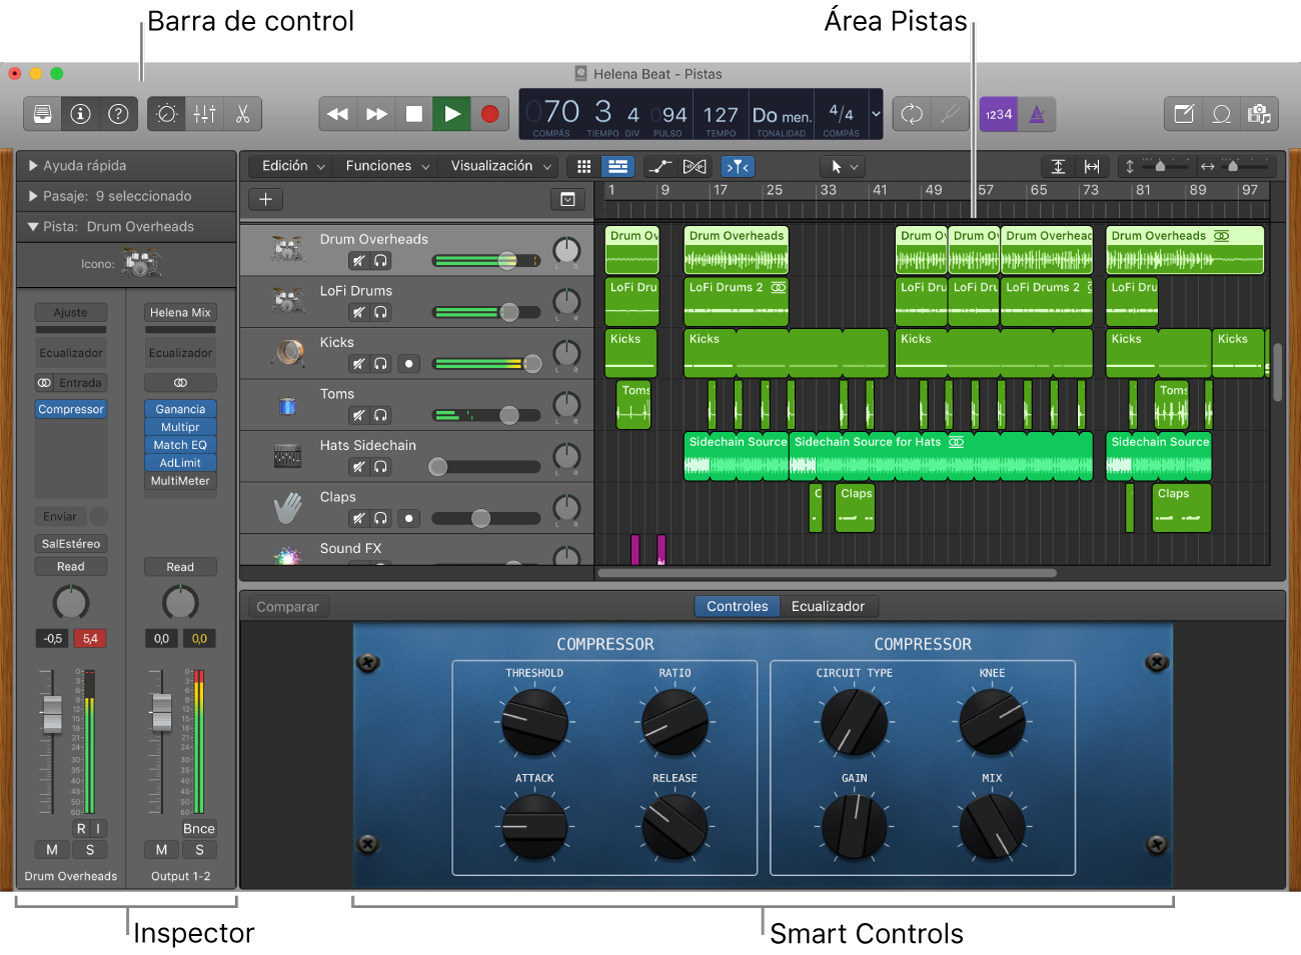This screenshot has width=1301, height=955.
Task: Enable the metronome
Action: 1037,114
